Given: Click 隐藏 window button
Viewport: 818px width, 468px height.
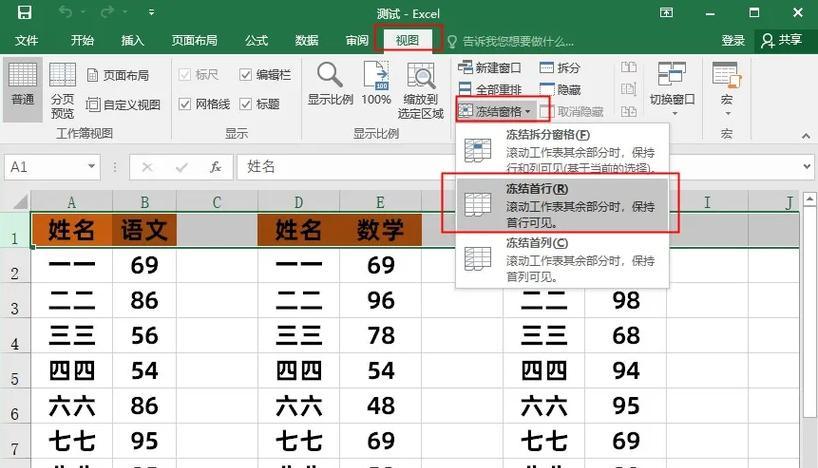Looking at the screenshot, I should pyautogui.click(x=560, y=89).
